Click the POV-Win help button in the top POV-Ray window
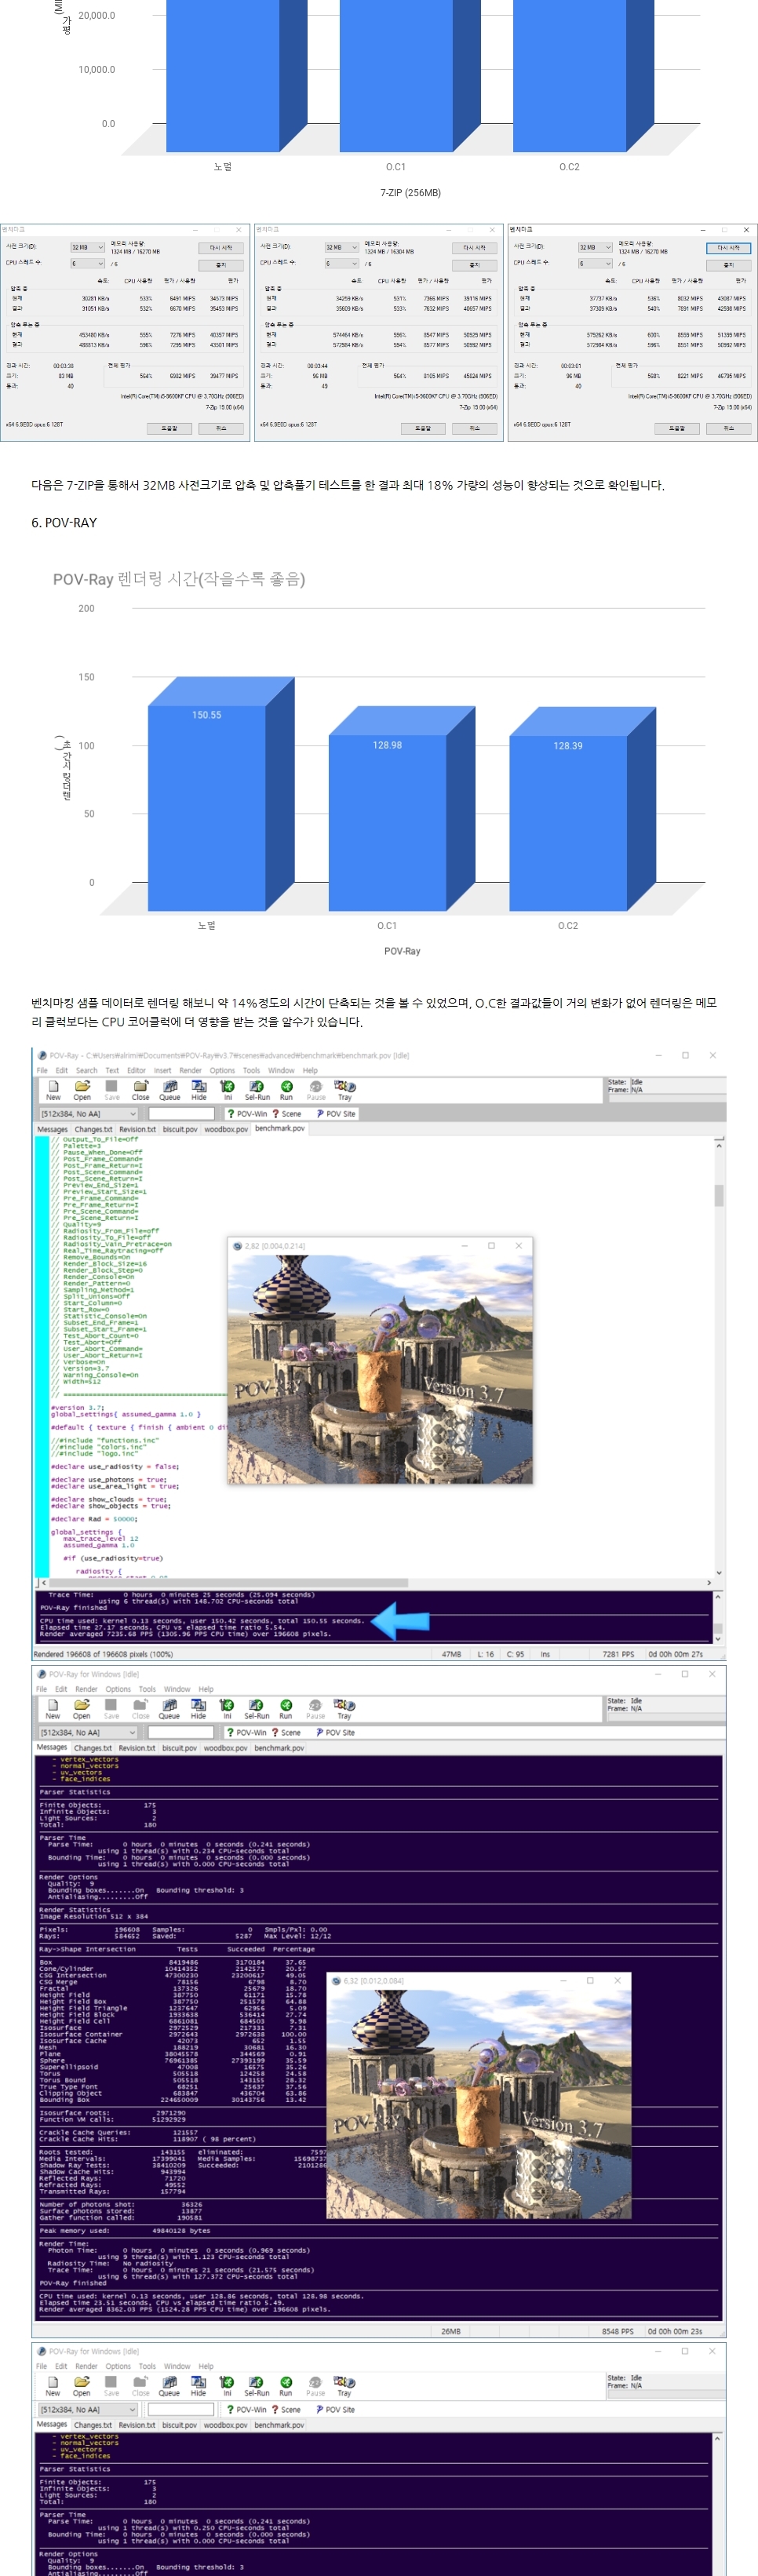 (247, 1114)
